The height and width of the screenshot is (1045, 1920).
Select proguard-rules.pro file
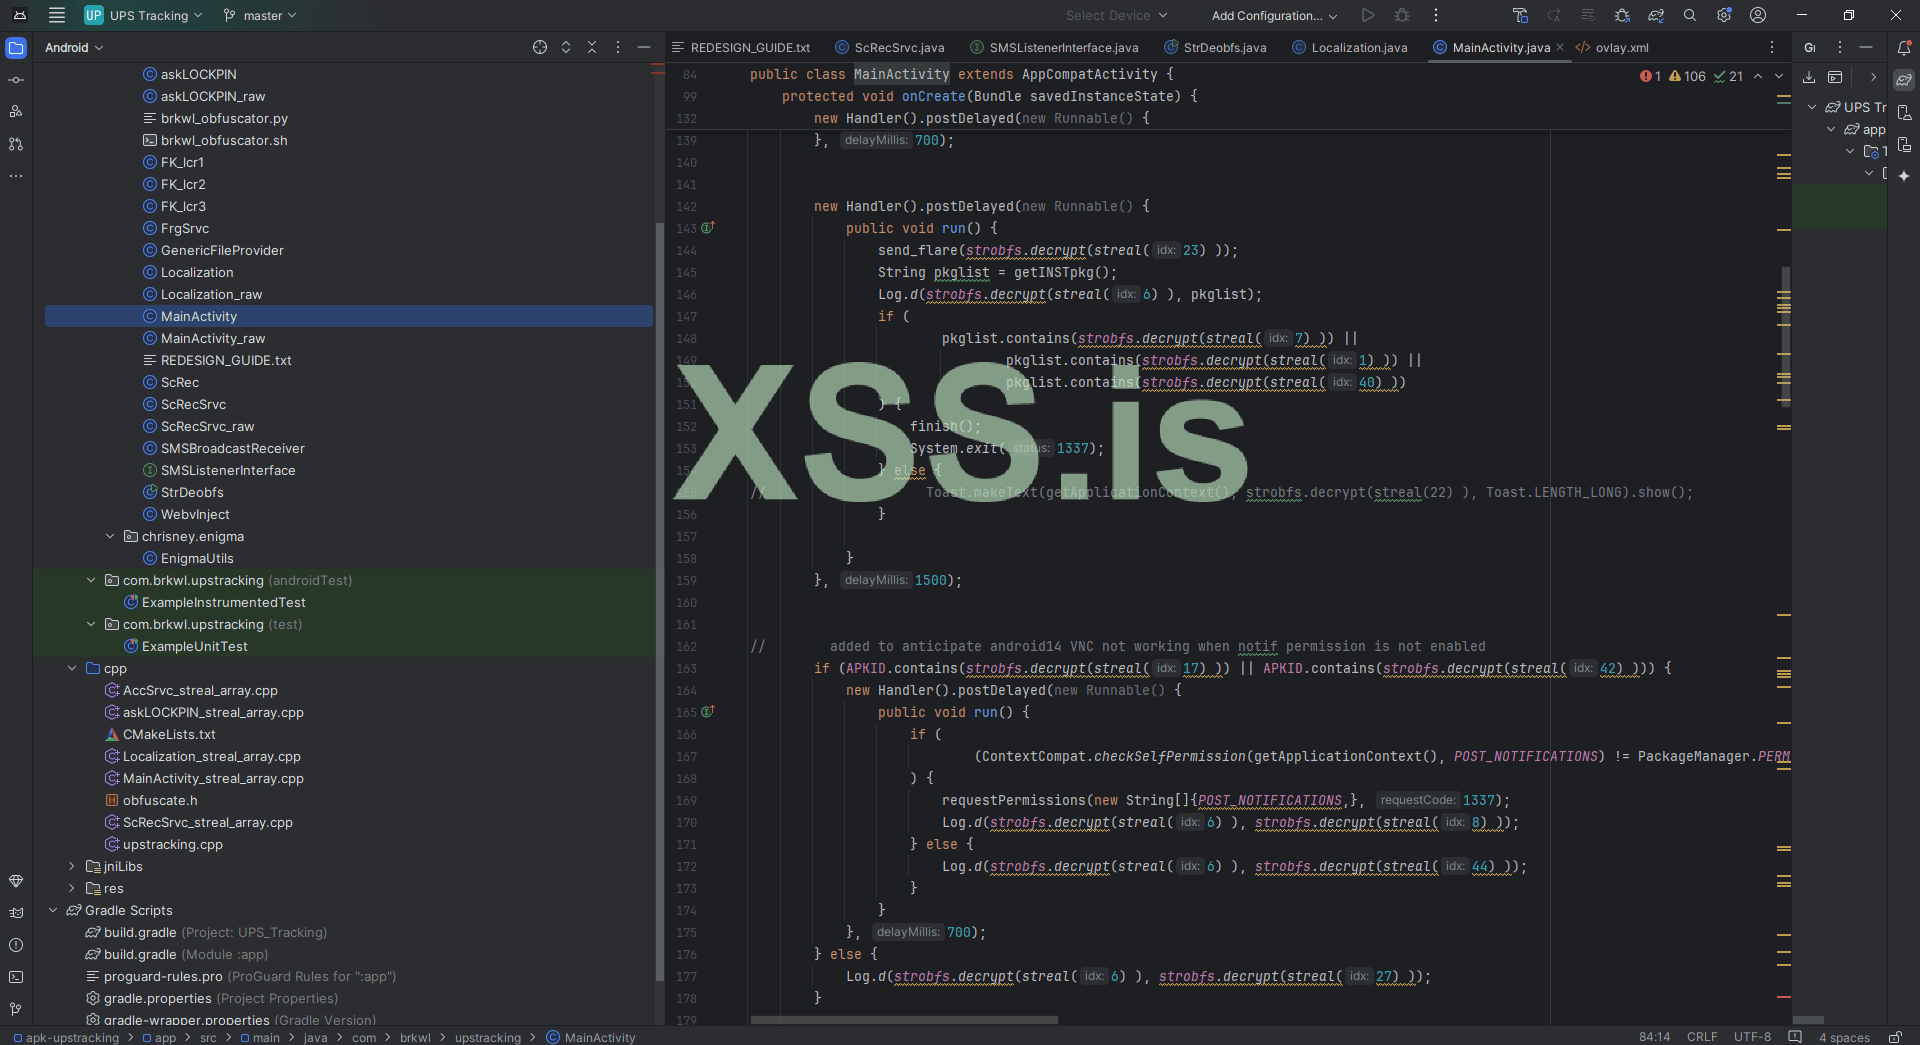click(x=163, y=976)
